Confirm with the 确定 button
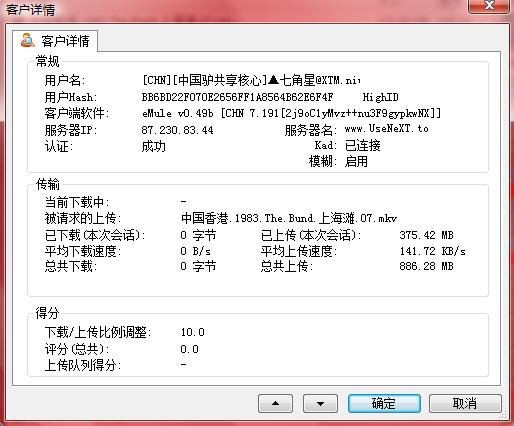This screenshot has height=426, width=514. pos(384,404)
